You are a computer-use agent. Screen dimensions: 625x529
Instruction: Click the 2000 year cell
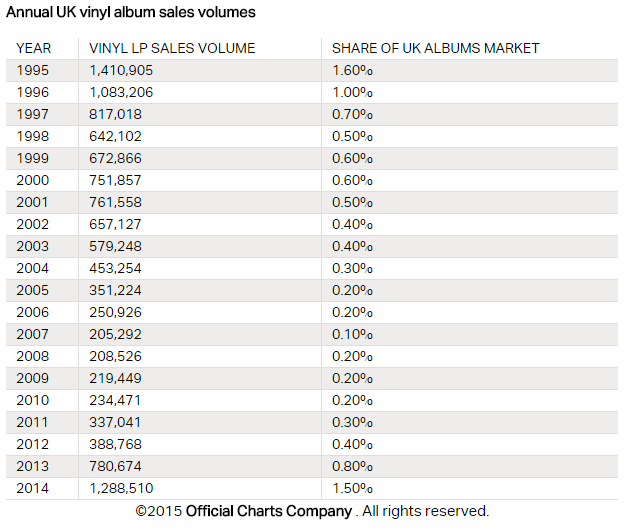click(x=34, y=180)
